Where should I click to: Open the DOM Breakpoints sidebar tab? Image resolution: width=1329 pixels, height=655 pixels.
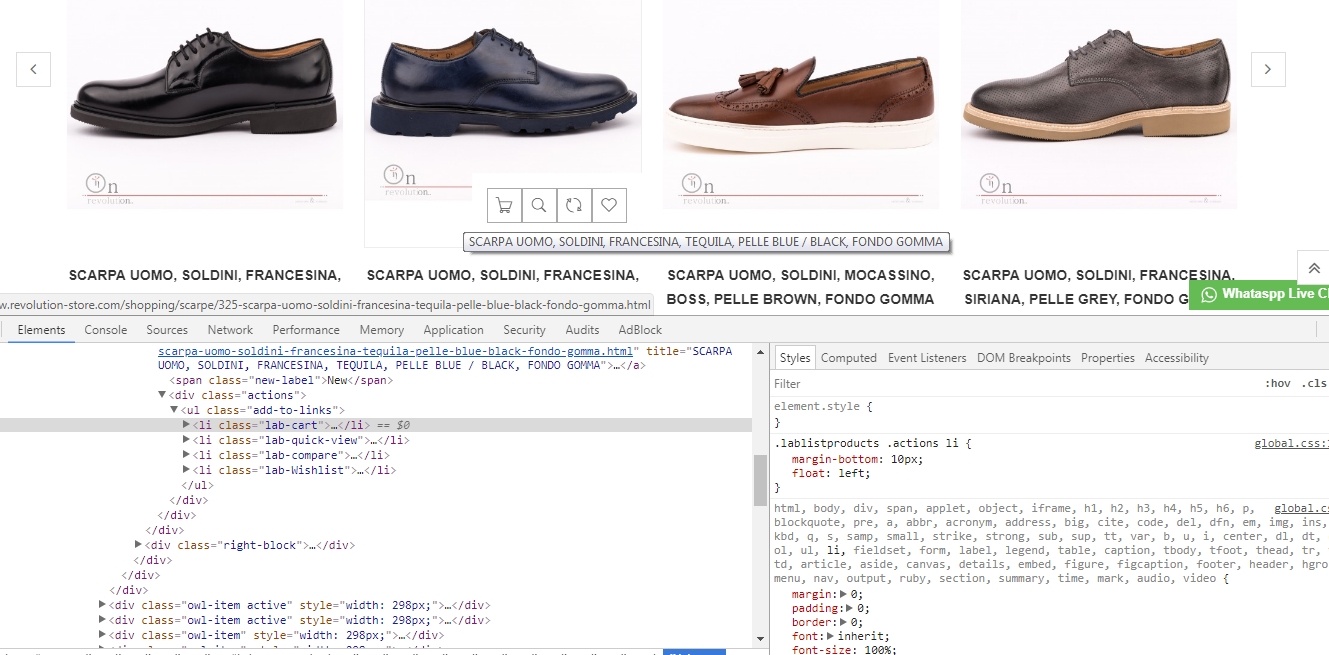tap(1024, 358)
